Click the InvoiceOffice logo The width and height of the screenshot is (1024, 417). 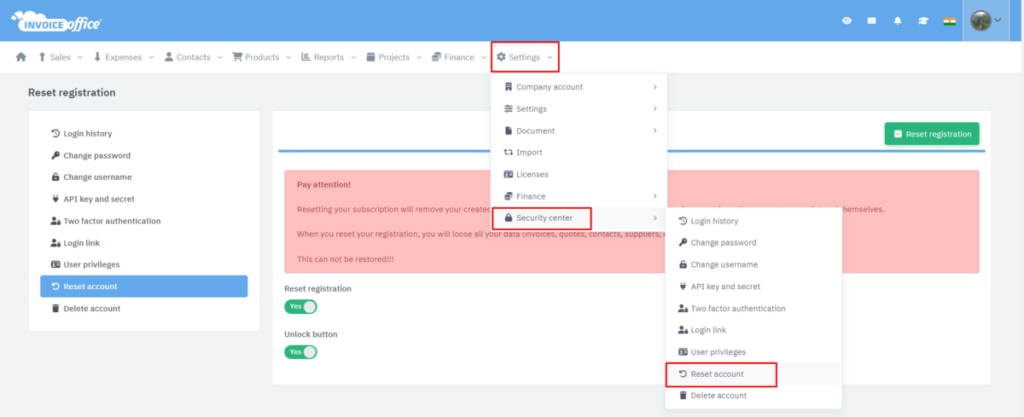click(x=56, y=21)
